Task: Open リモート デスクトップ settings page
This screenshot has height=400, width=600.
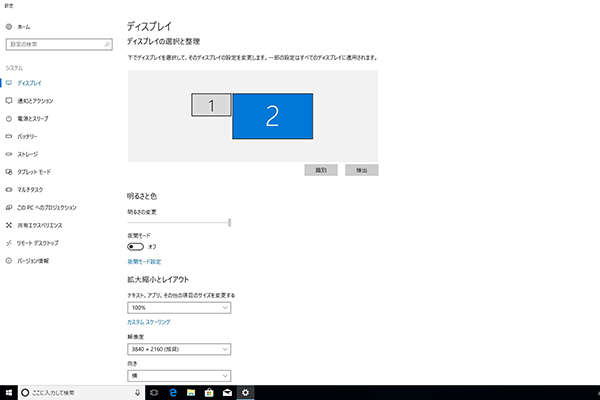Action: (x=38, y=243)
